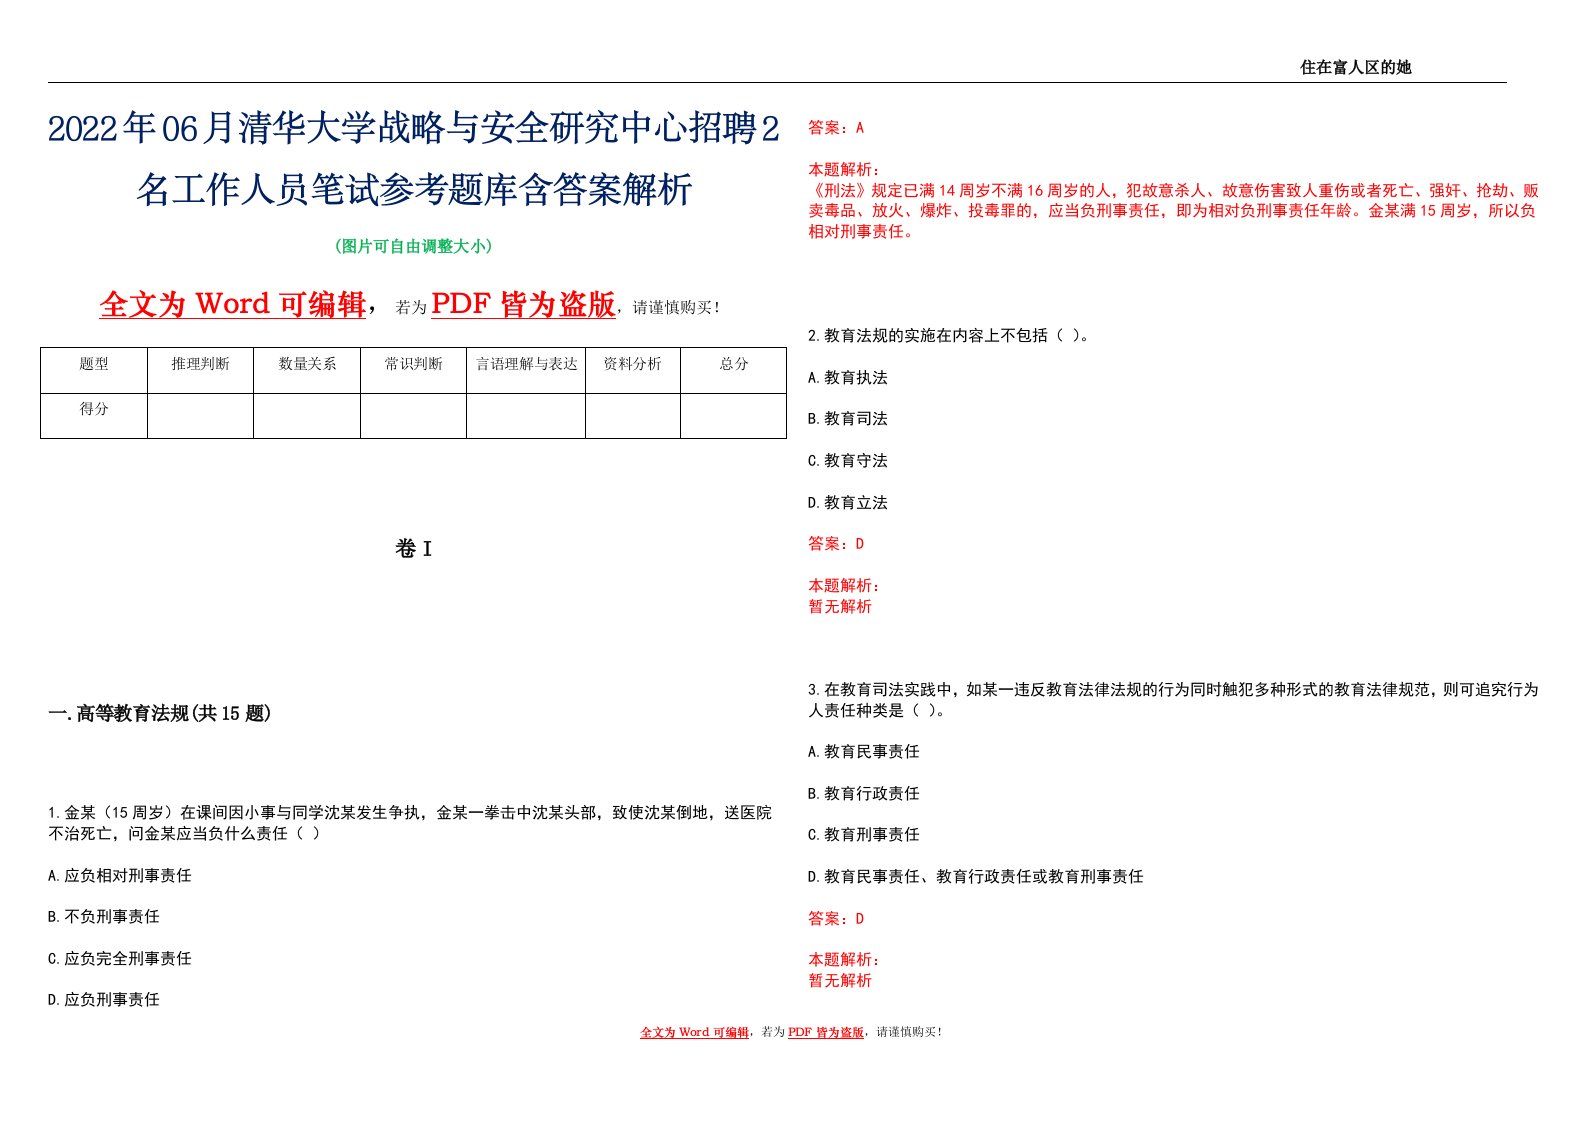This screenshot has height=1122, width=1587.
Task: Click green note (图片可自由调整大小)
Action: tap(414, 246)
